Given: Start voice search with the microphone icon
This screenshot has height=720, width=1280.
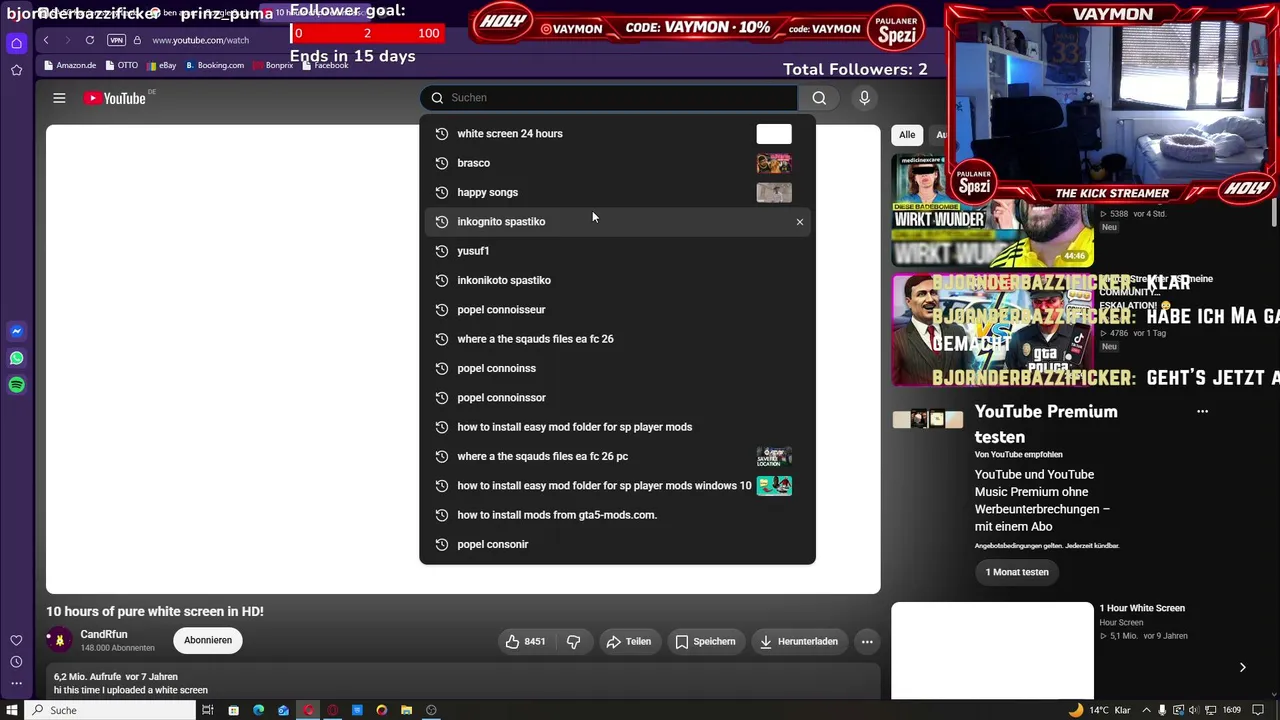Looking at the screenshot, I should coord(865,98).
